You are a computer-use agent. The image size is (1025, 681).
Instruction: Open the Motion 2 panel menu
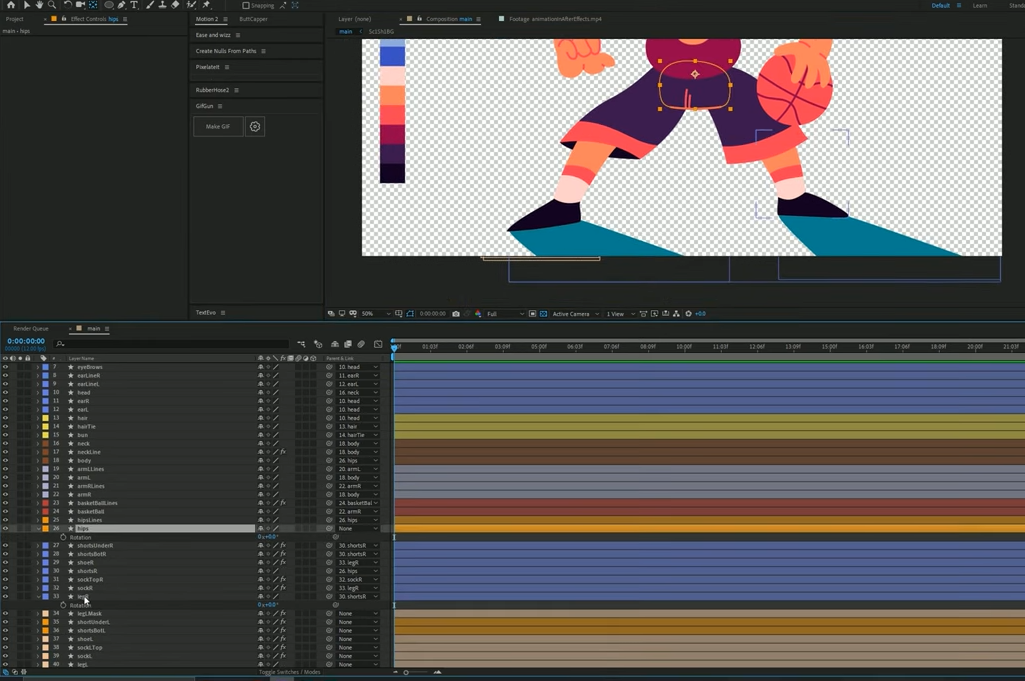pyautogui.click(x=226, y=20)
